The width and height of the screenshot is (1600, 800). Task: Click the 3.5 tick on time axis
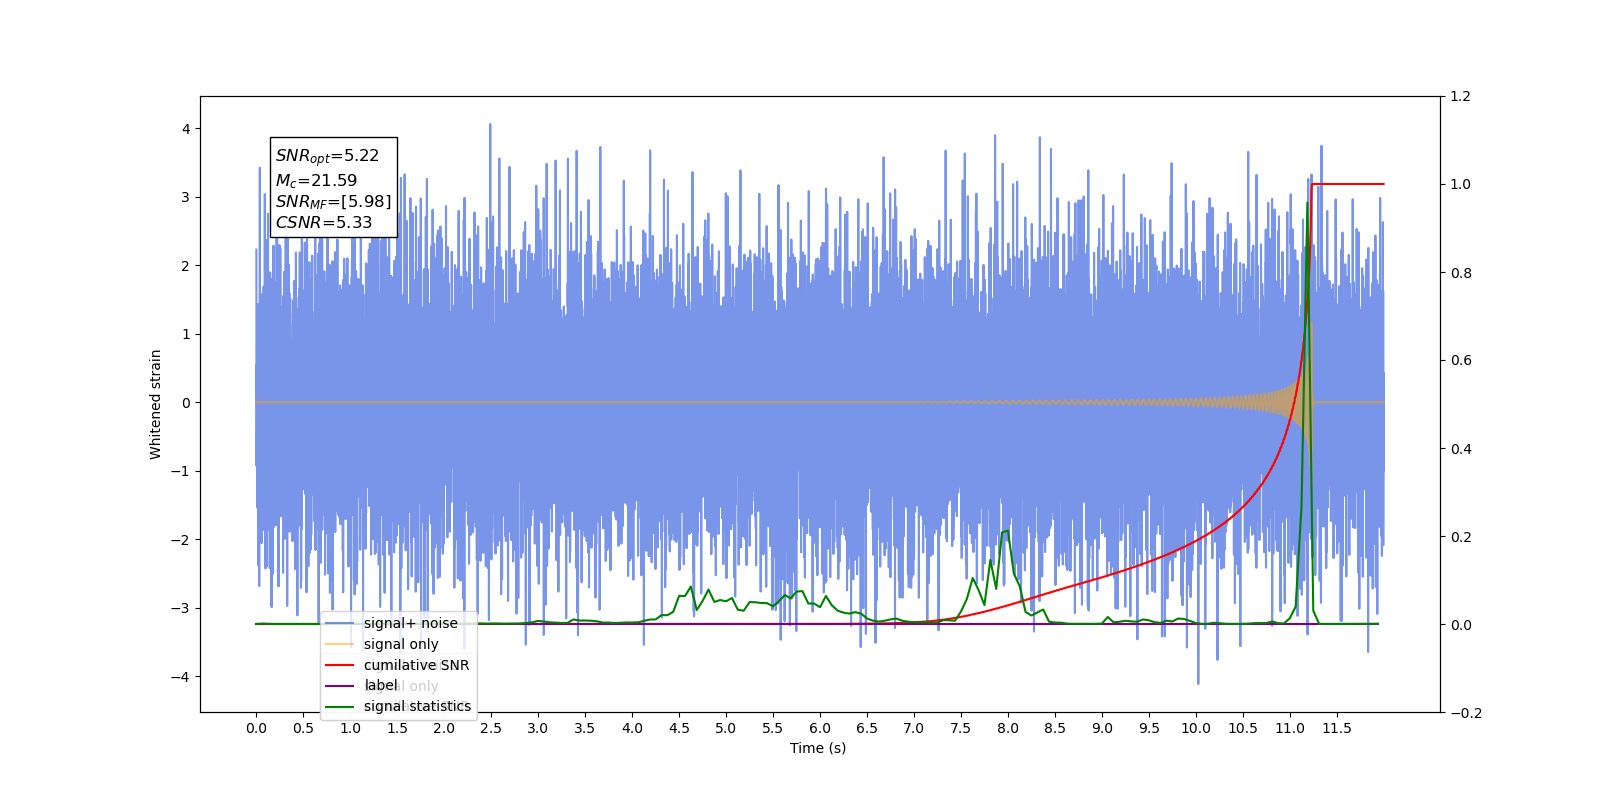click(585, 728)
